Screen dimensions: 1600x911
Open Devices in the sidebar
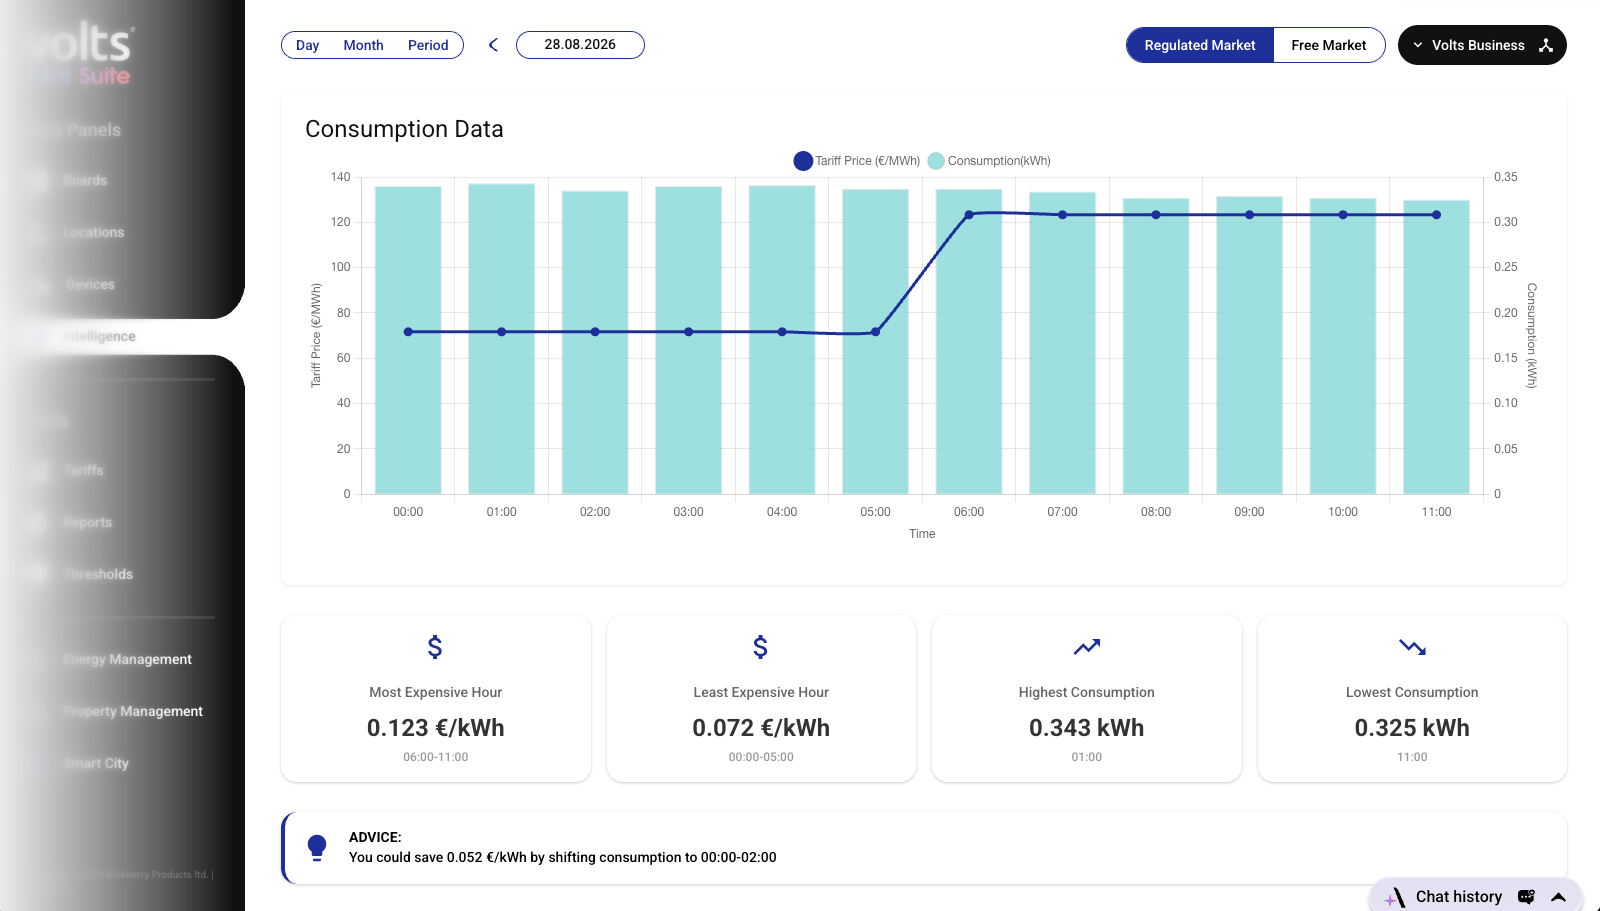tap(90, 285)
